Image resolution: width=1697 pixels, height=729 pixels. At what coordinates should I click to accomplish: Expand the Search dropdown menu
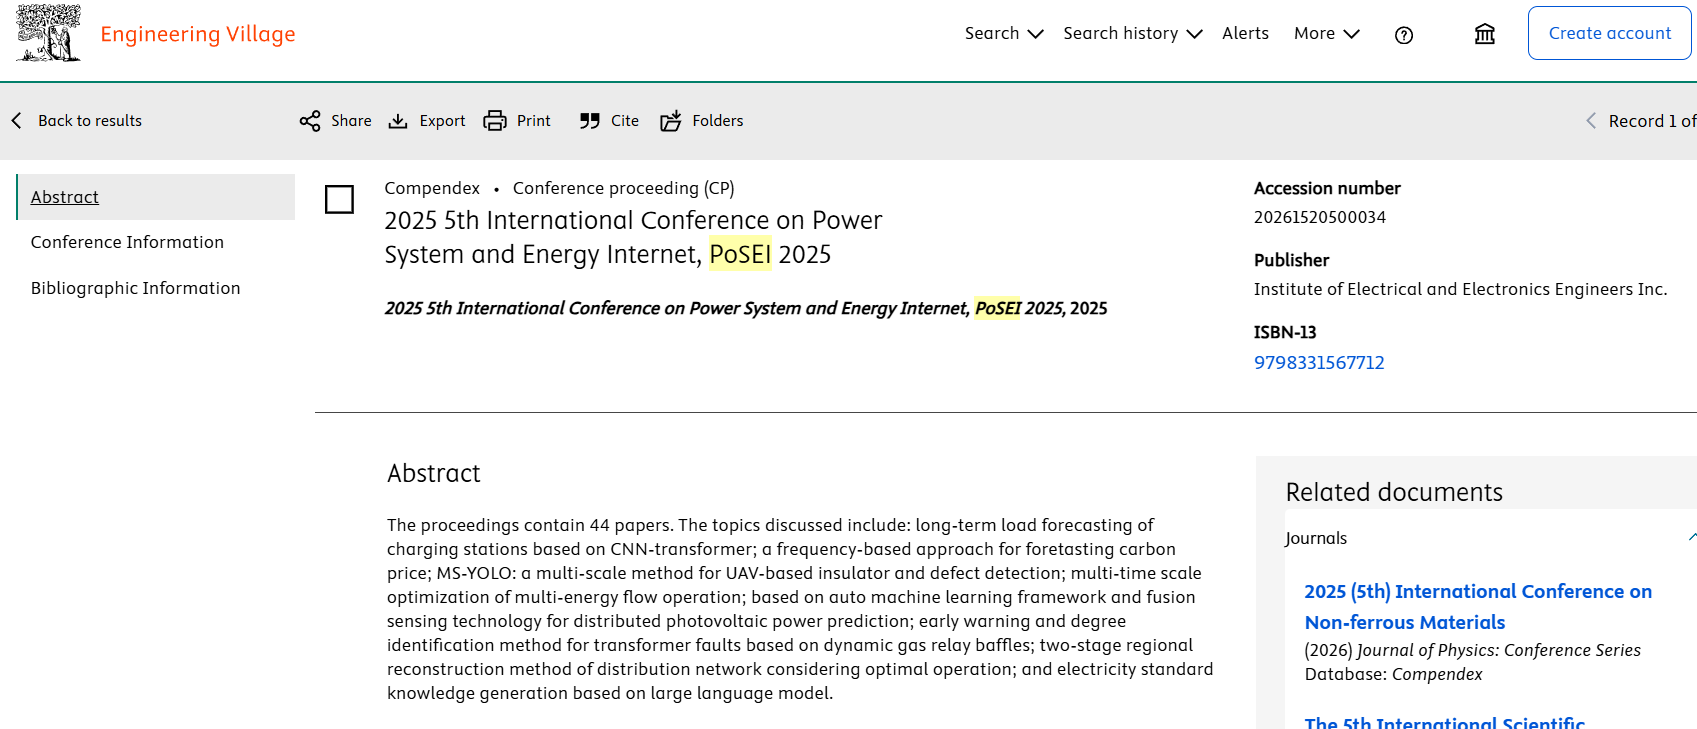click(x=1003, y=34)
